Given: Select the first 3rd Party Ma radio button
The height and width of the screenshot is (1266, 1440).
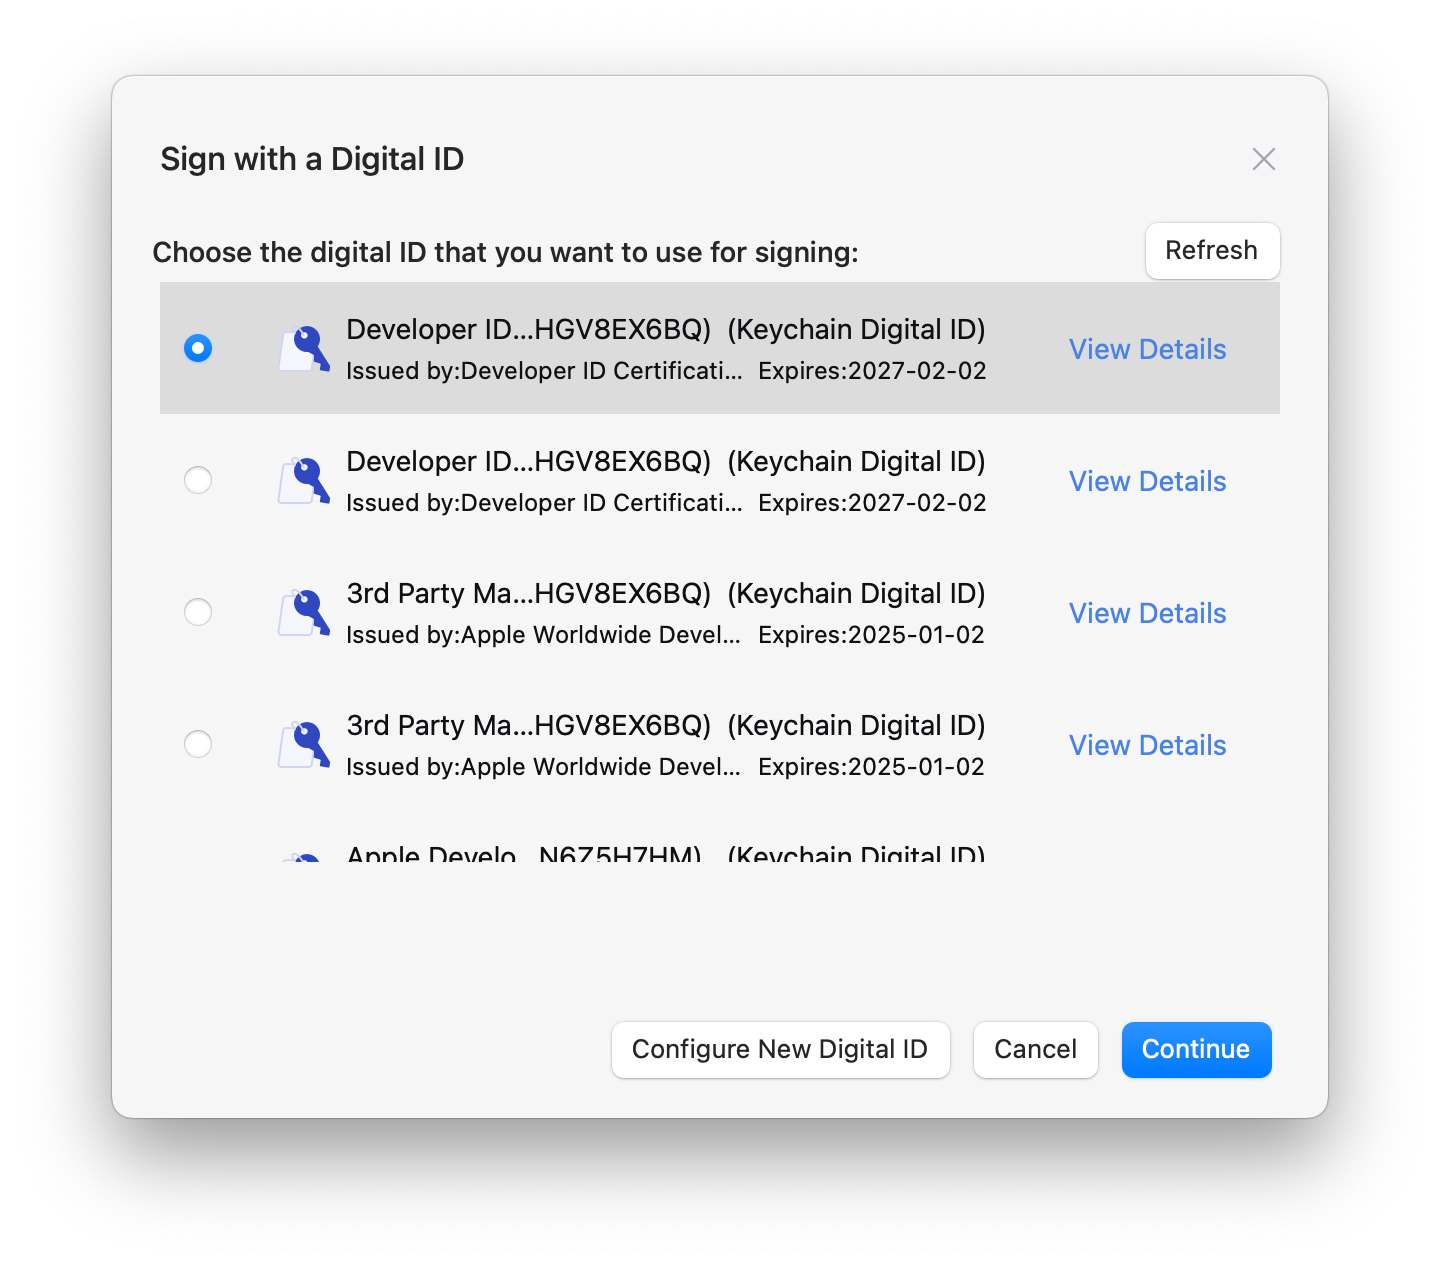Looking at the screenshot, I should pyautogui.click(x=198, y=612).
